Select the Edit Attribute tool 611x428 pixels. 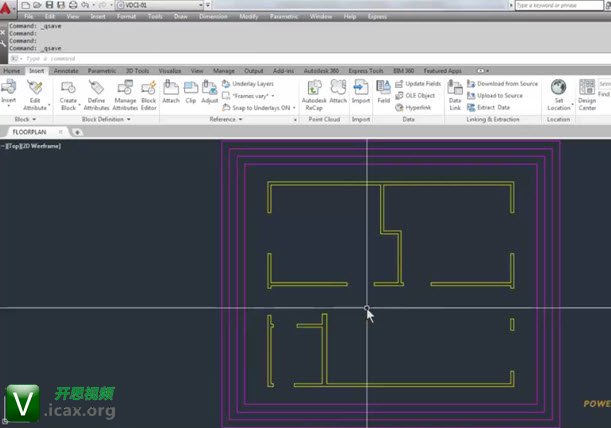[35, 91]
